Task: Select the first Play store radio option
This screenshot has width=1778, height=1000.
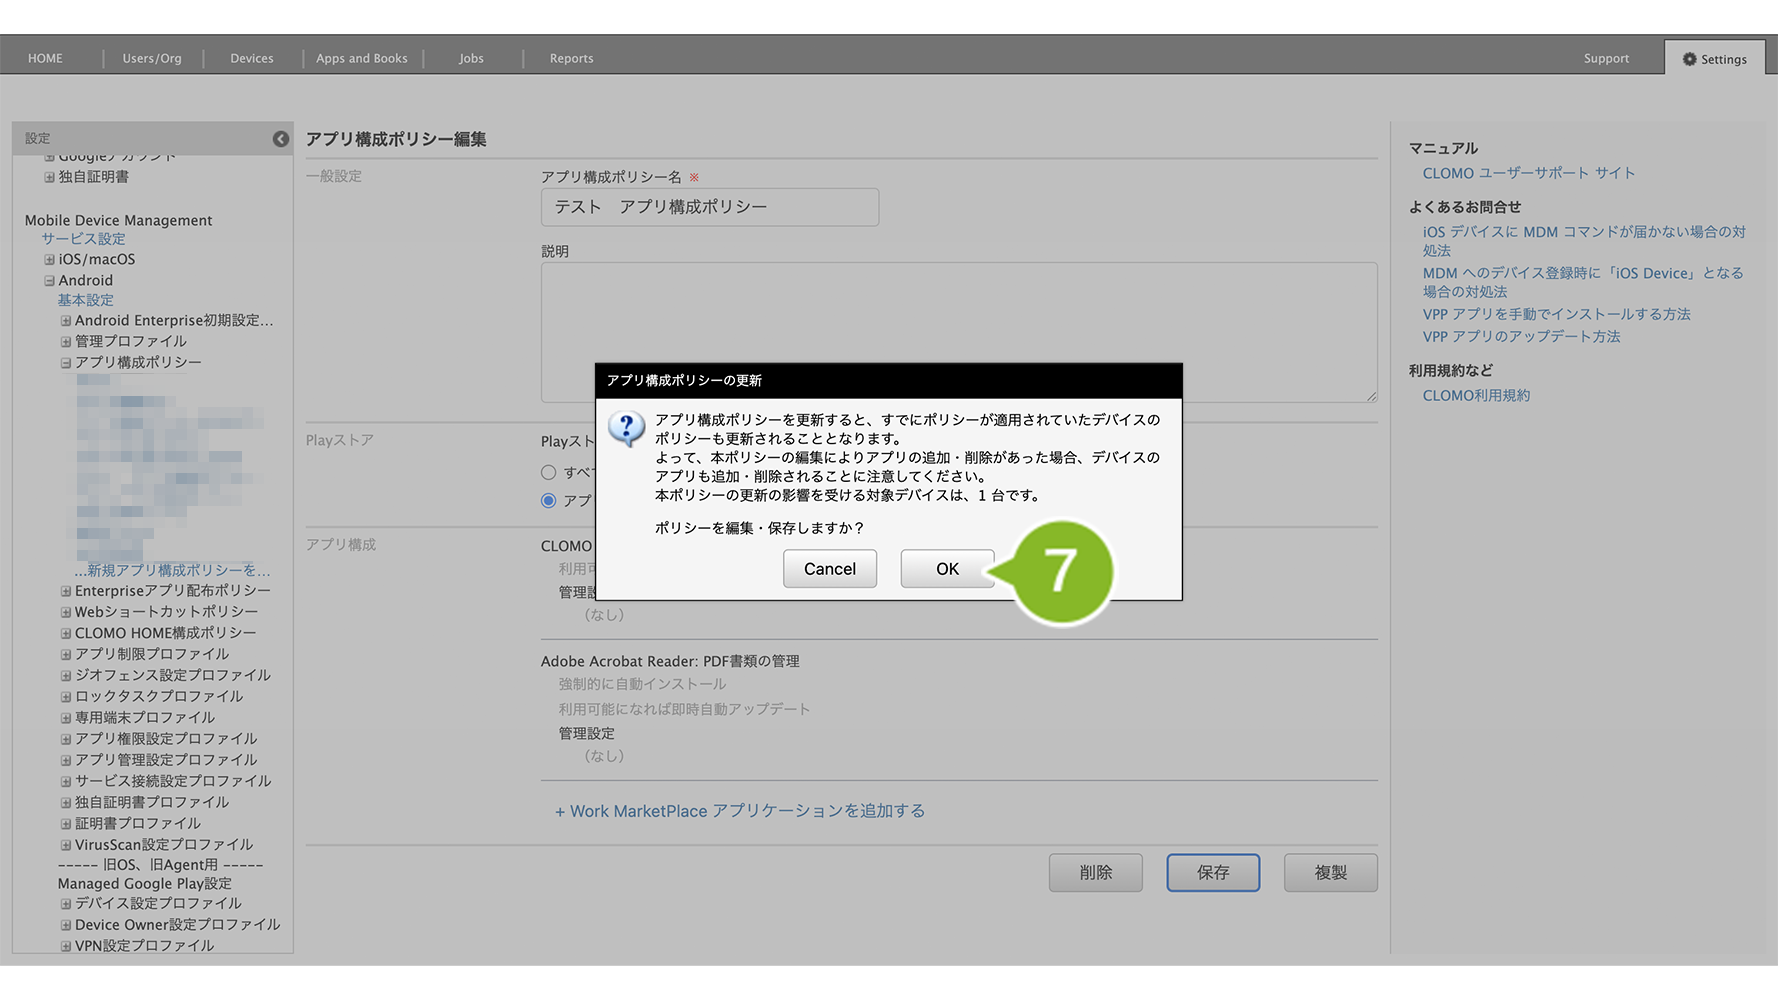Action: (x=548, y=473)
